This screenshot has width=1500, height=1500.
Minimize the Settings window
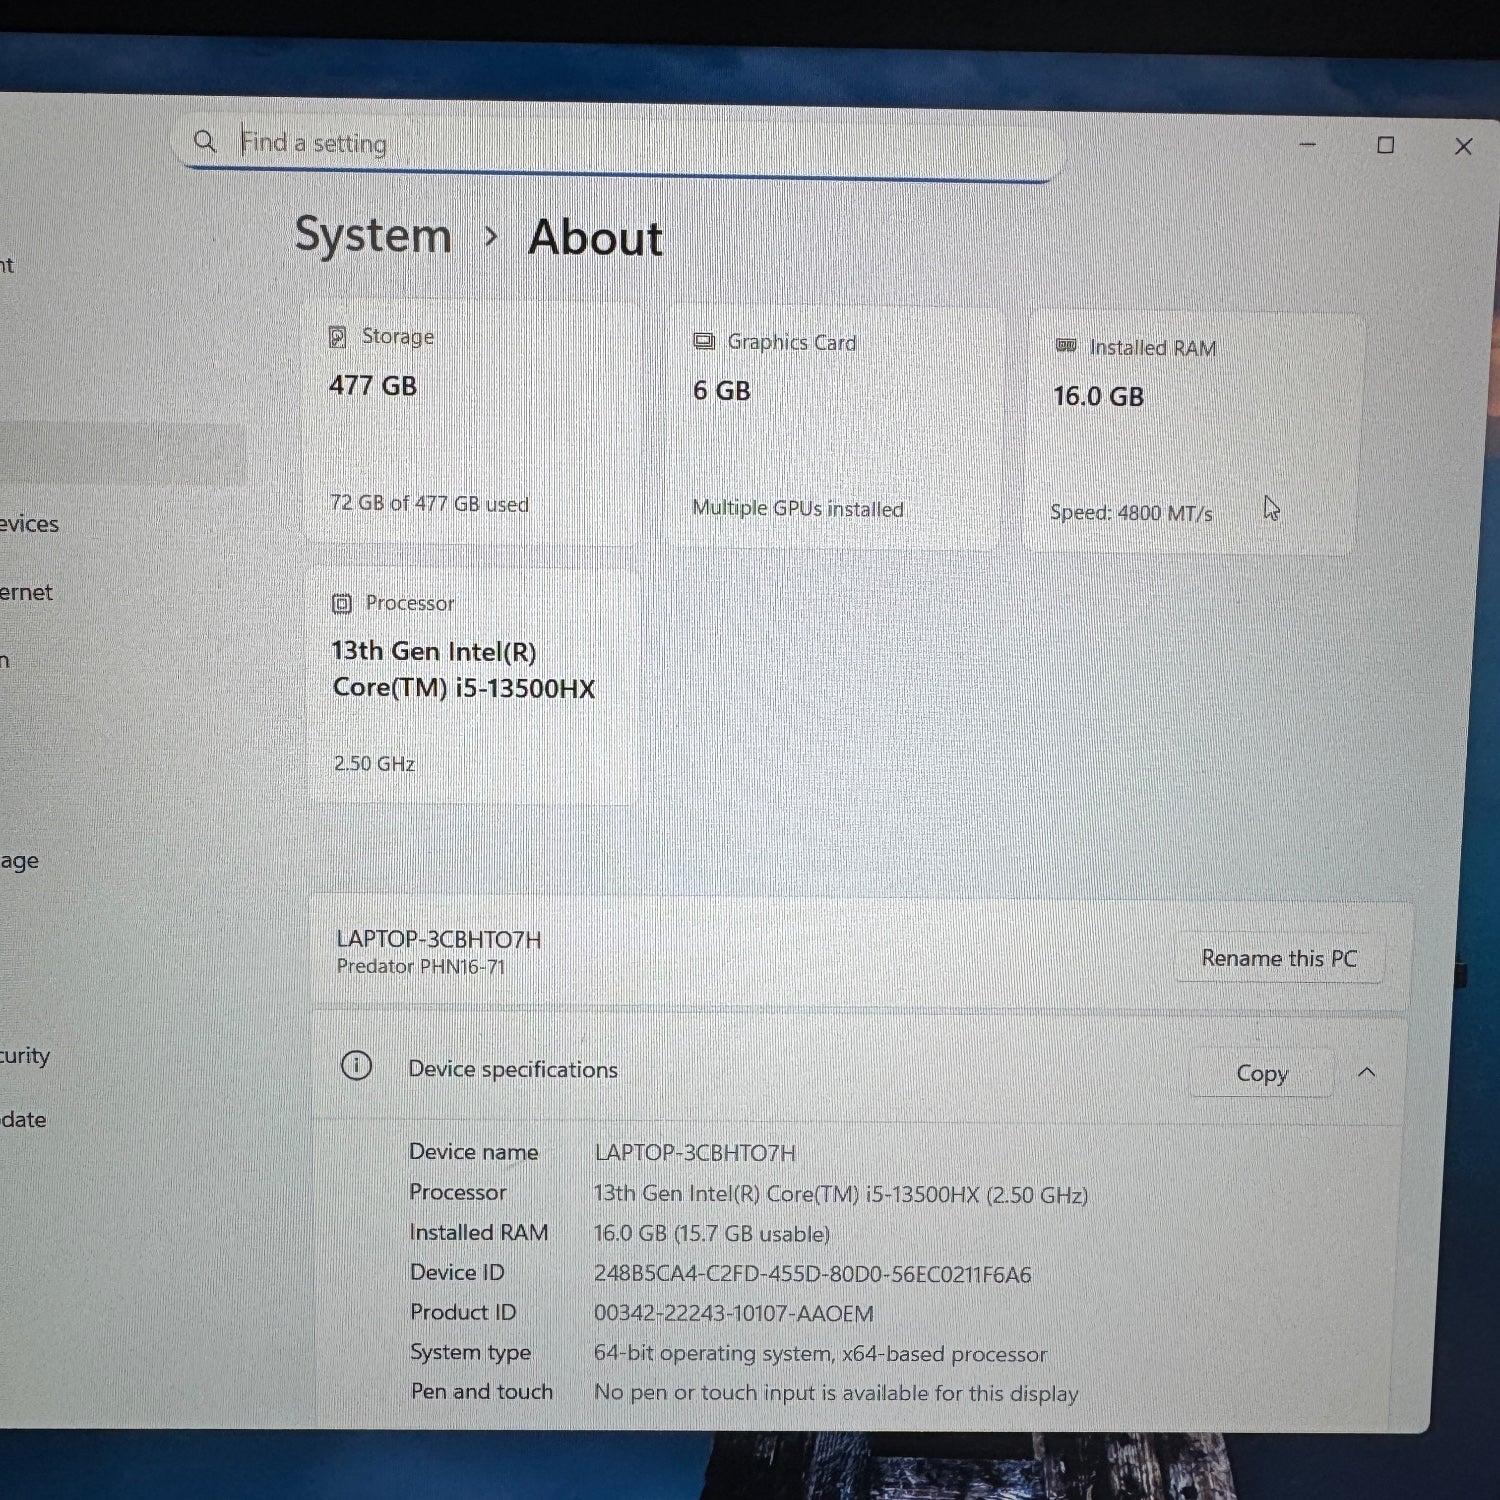pos(1307,146)
